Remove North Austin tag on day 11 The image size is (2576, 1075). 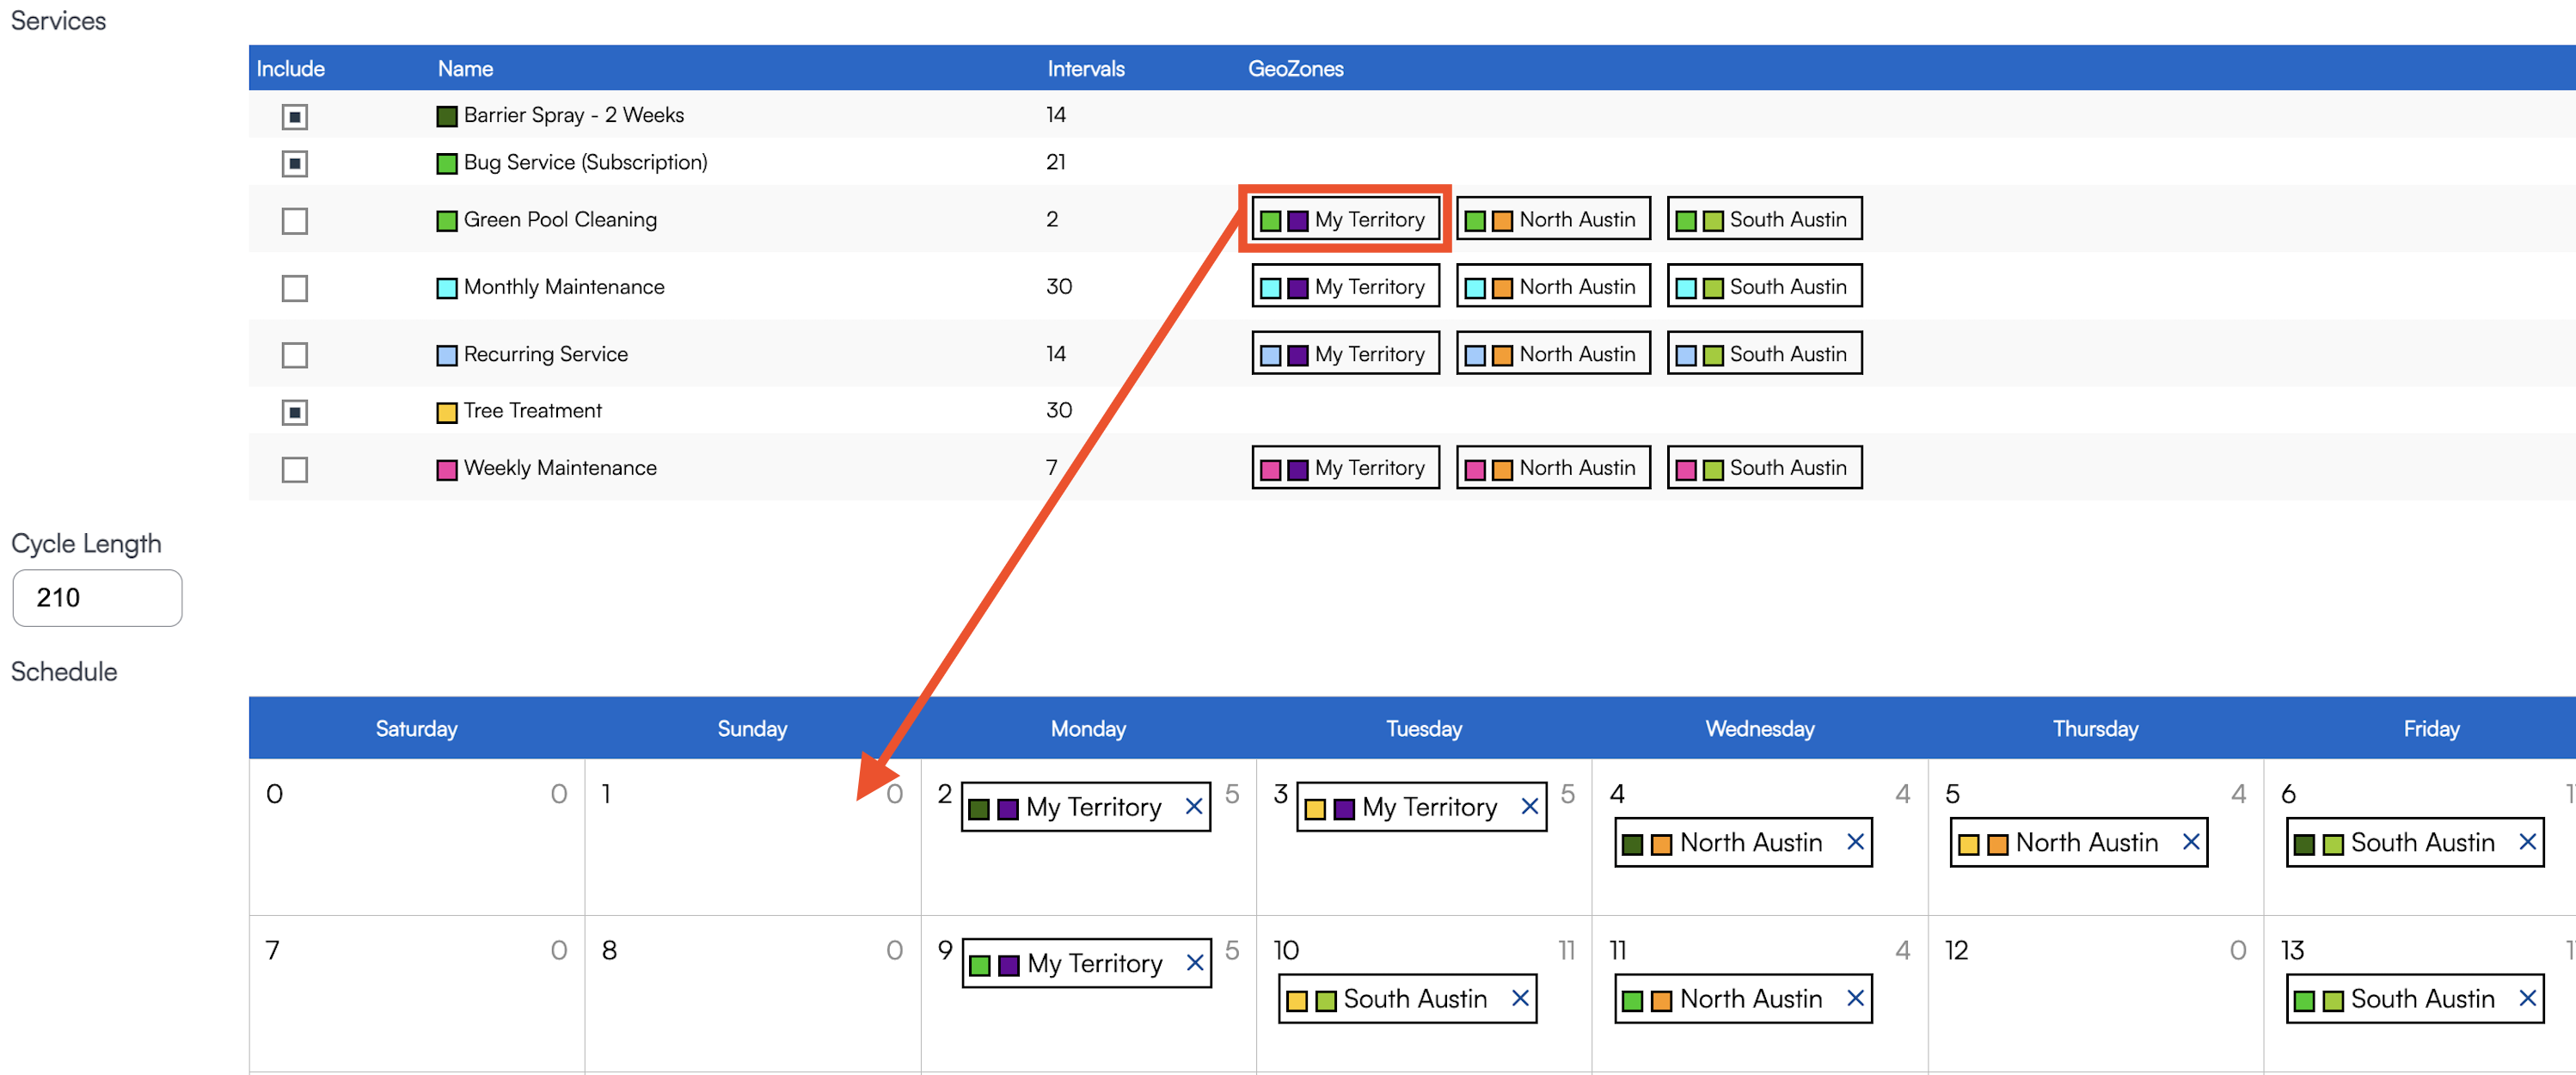point(1855,998)
